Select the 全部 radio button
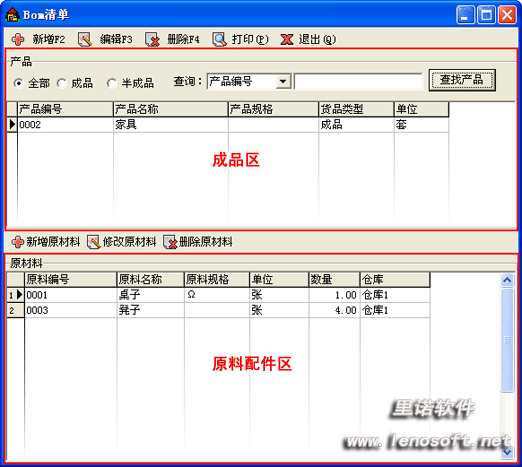The image size is (522, 467). 19,83
